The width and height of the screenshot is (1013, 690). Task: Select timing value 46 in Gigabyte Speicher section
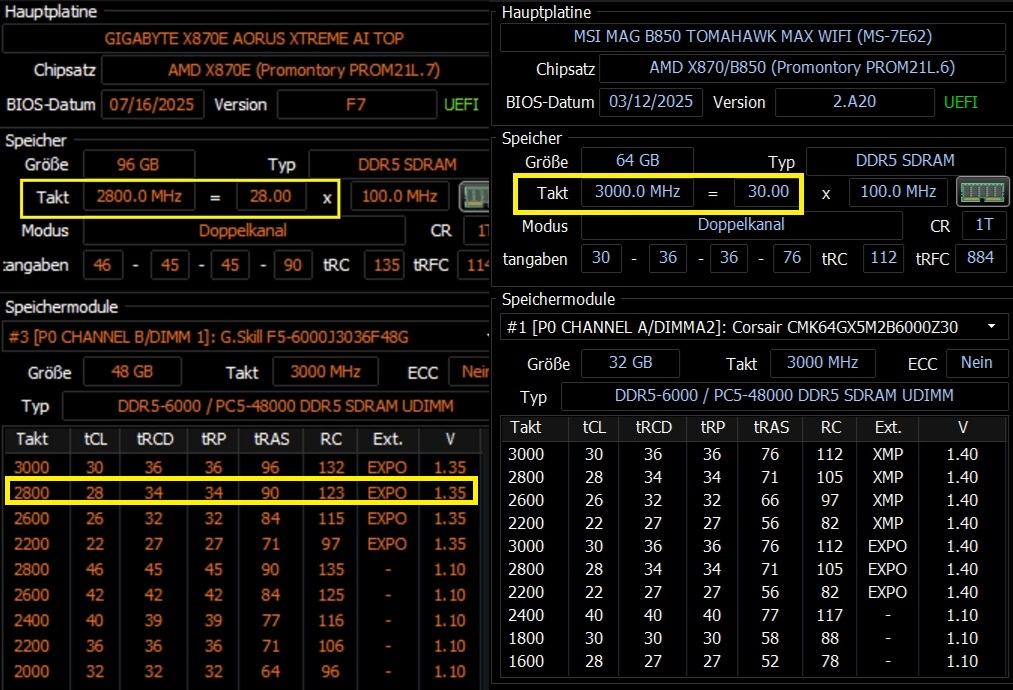(x=103, y=265)
